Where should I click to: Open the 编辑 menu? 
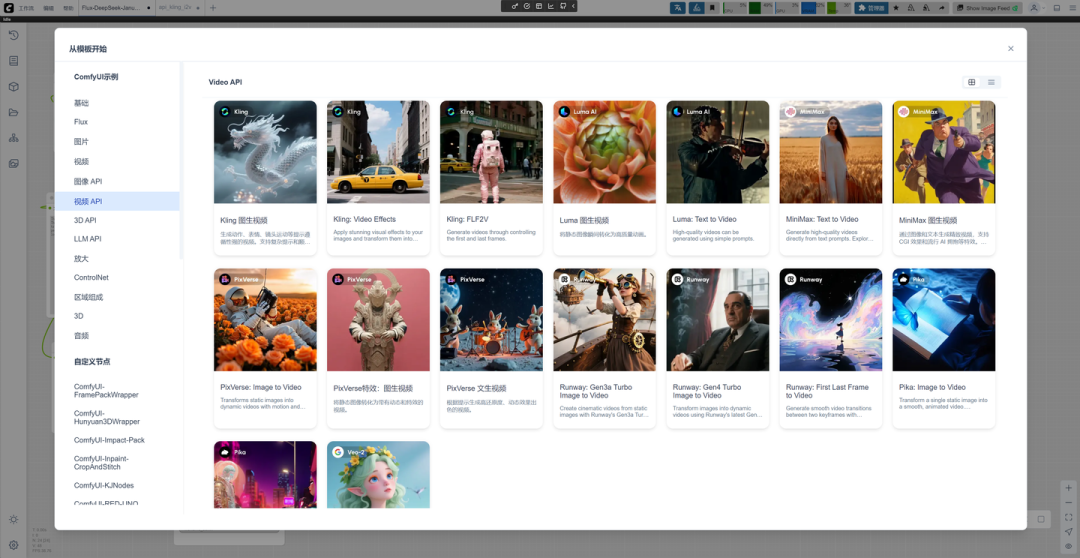[48, 8]
